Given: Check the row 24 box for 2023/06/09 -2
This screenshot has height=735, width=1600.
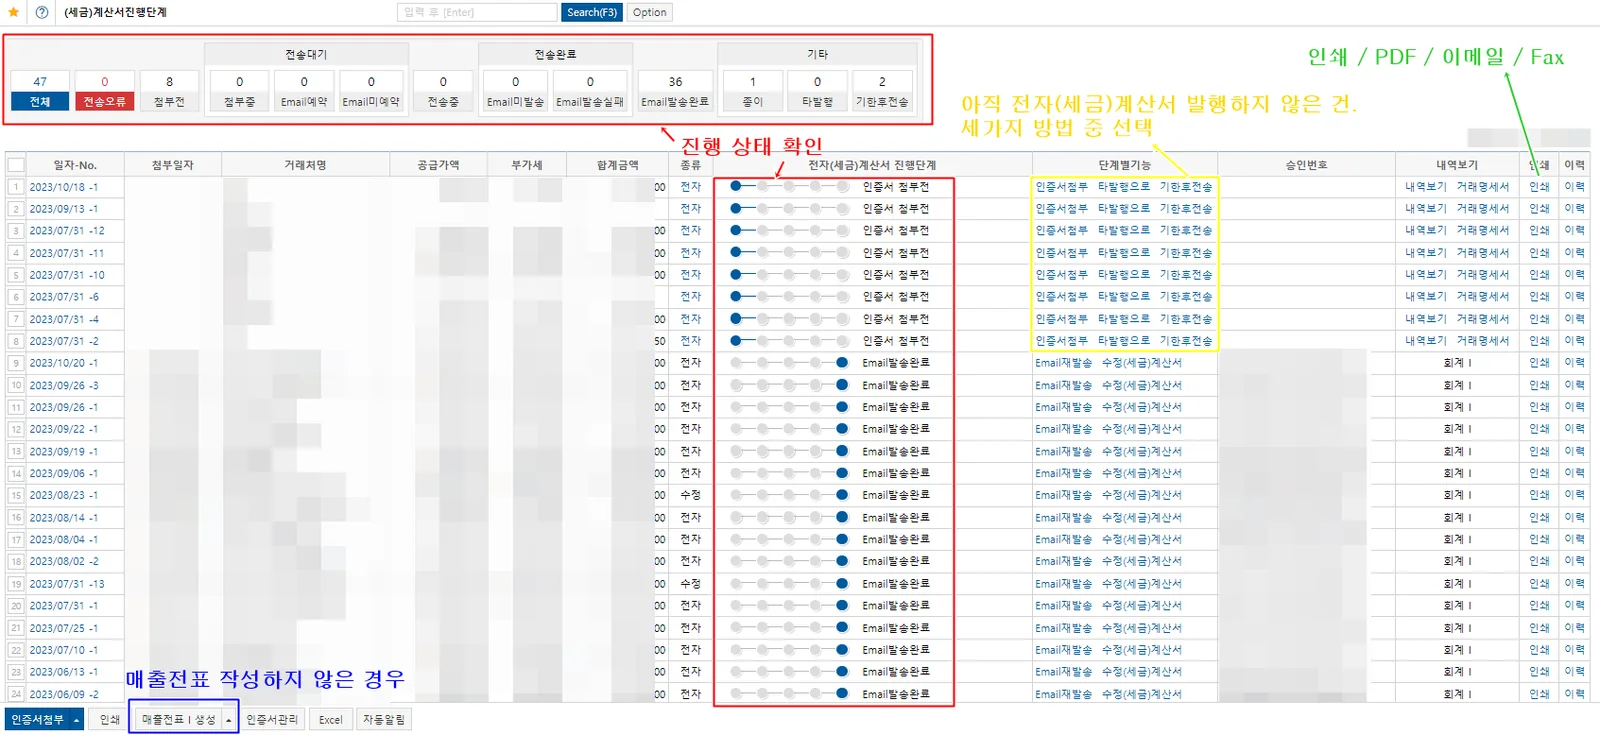Looking at the screenshot, I should 15,694.
